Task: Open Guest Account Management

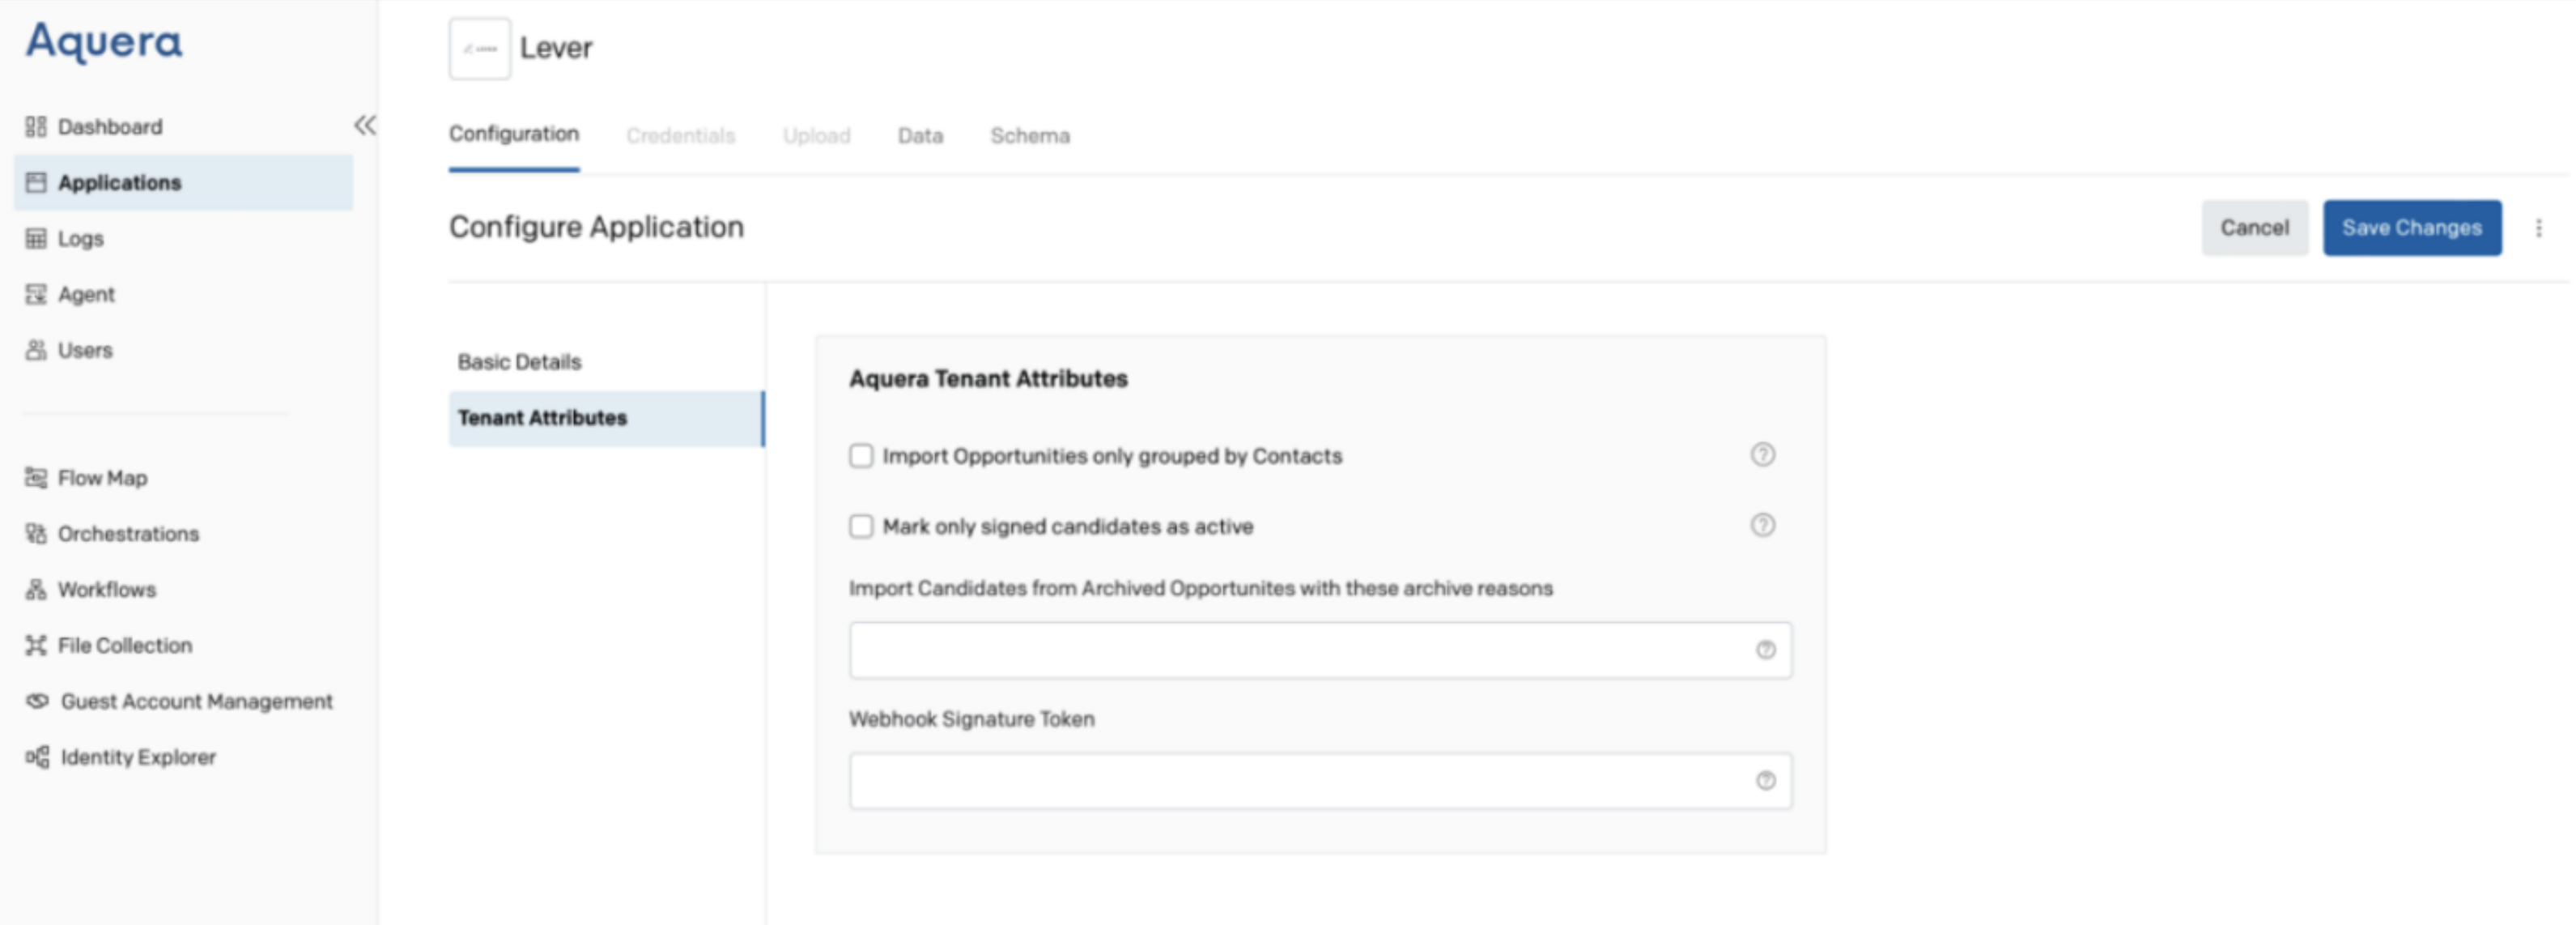Action: pos(196,701)
